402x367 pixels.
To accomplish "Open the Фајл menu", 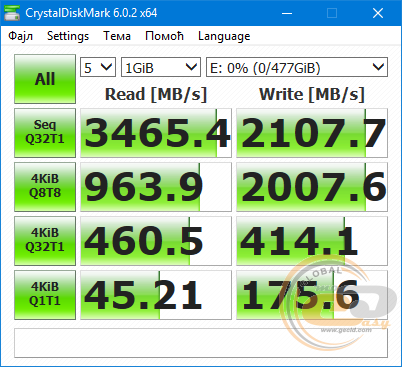I will [21, 36].
